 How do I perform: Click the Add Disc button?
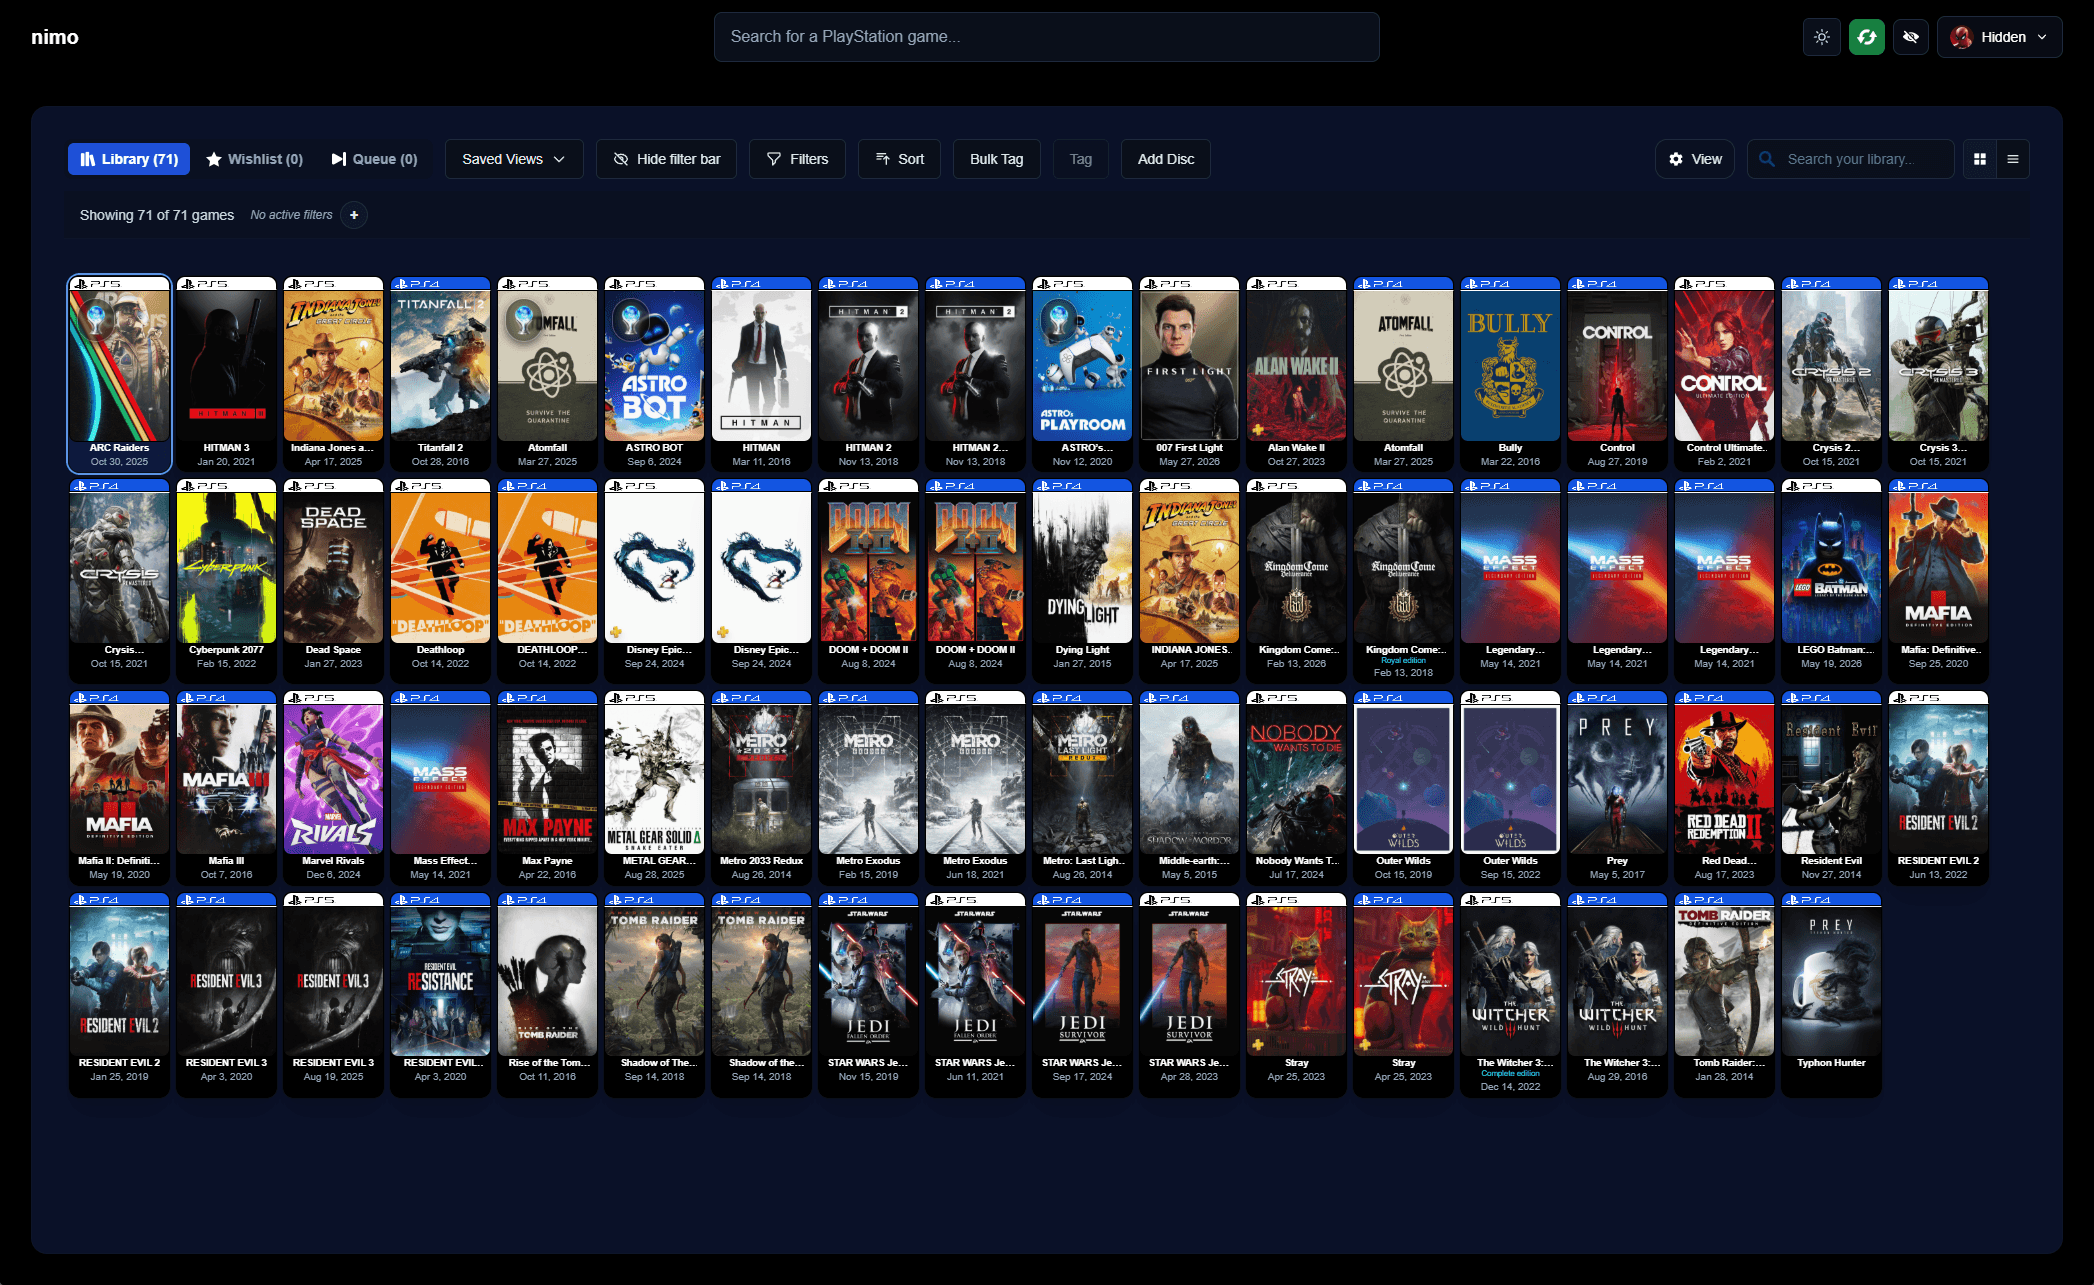click(x=1165, y=158)
